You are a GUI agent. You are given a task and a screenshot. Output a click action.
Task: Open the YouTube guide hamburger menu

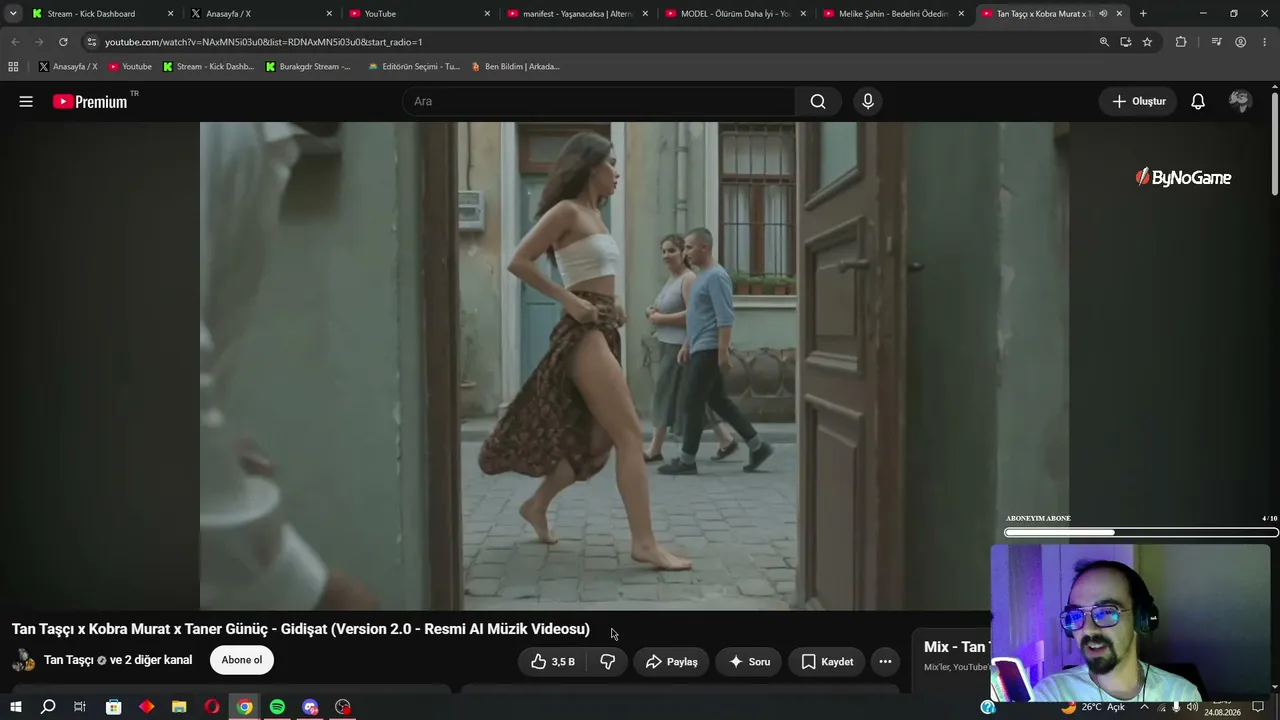[x=26, y=101]
